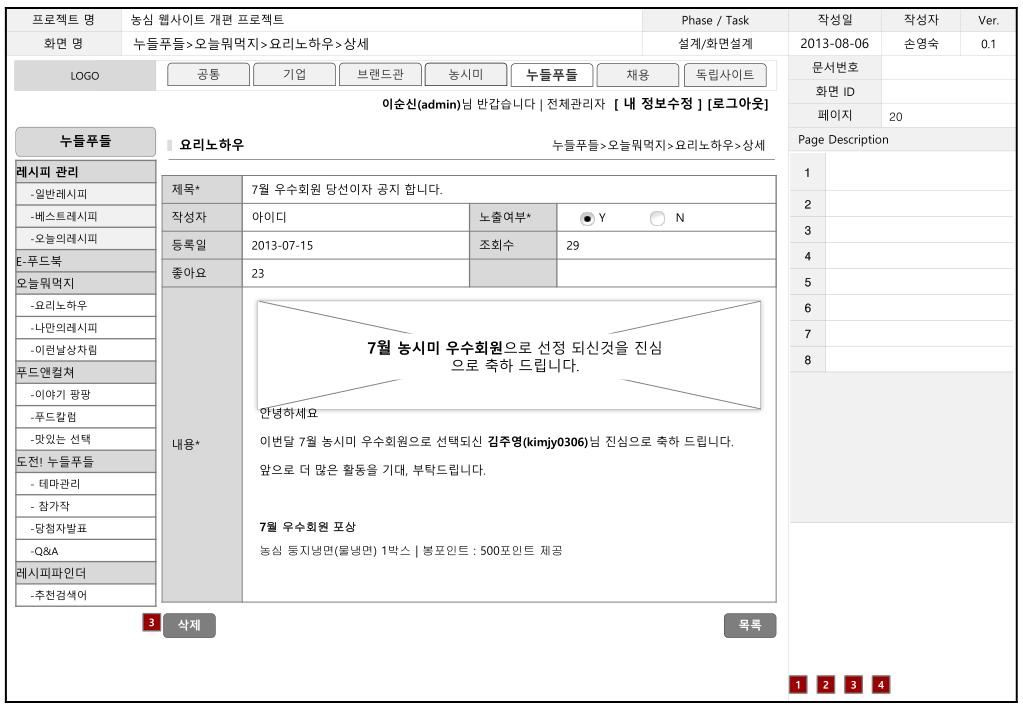The image size is (1023, 708).
Task: Select 일반레시피 in the sidebar
Action: tap(85, 194)
